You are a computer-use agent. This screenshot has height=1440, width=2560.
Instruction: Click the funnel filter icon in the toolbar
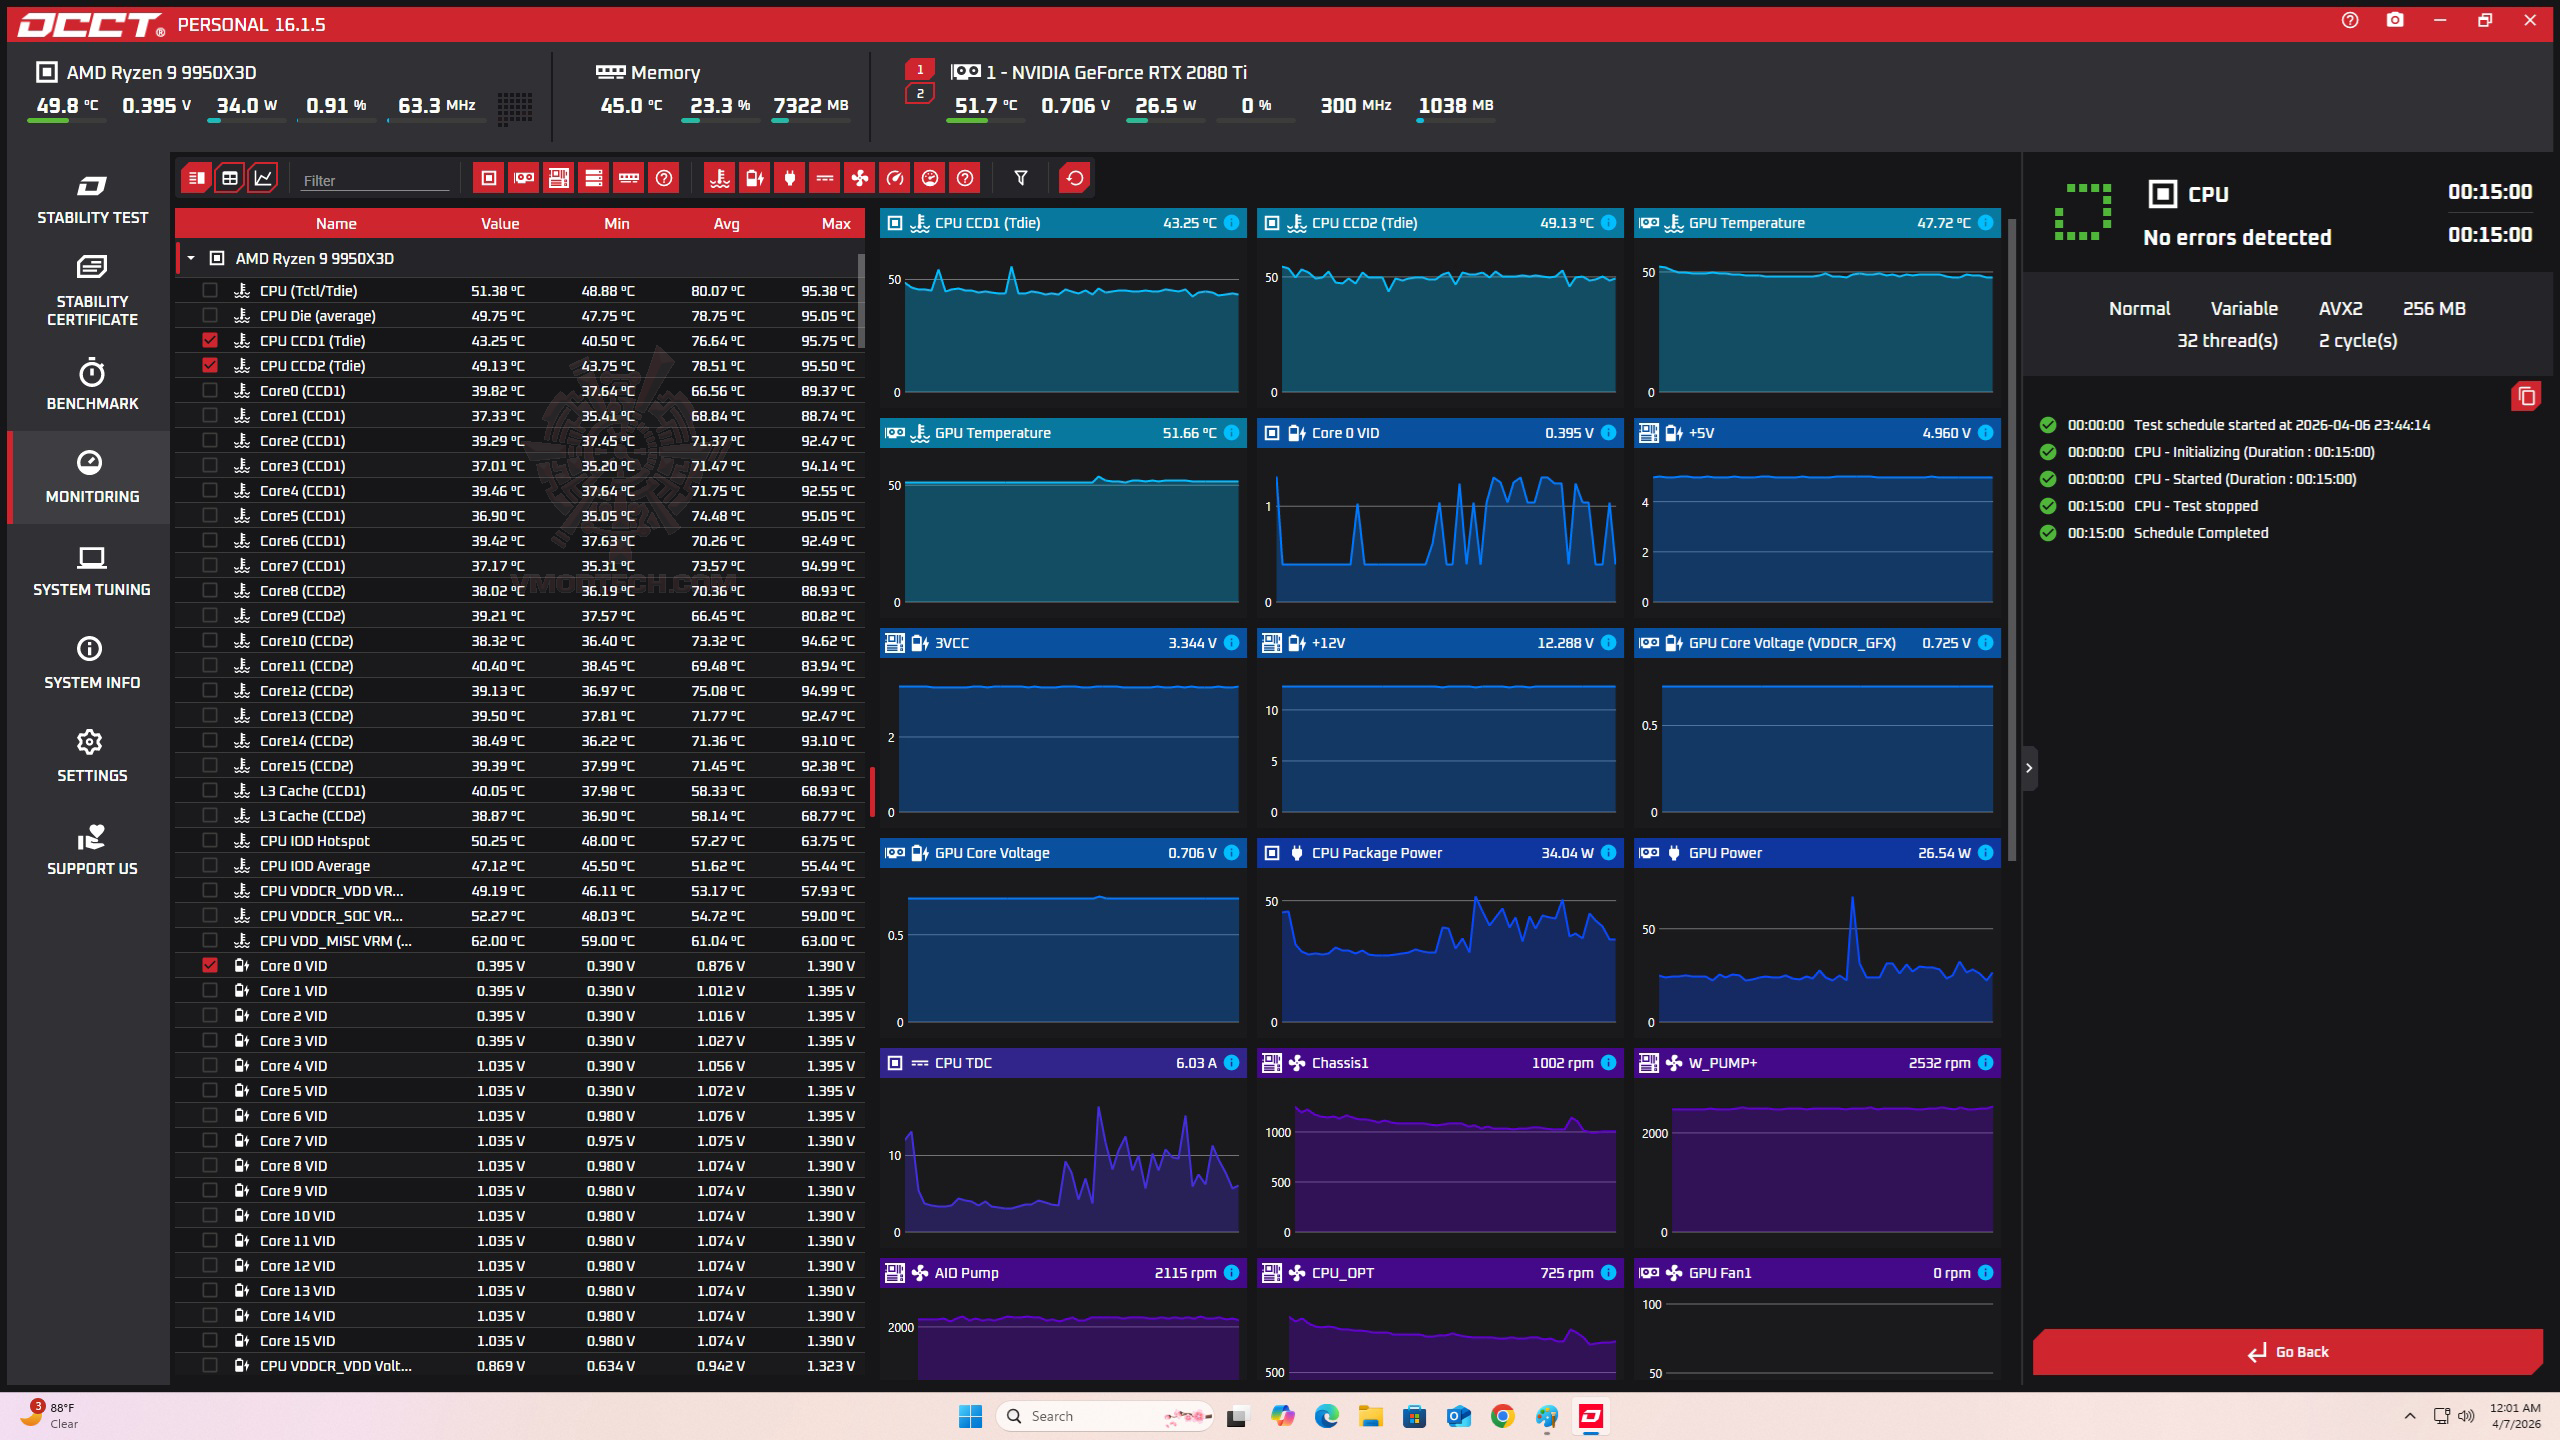click(x=1020, y=178)
